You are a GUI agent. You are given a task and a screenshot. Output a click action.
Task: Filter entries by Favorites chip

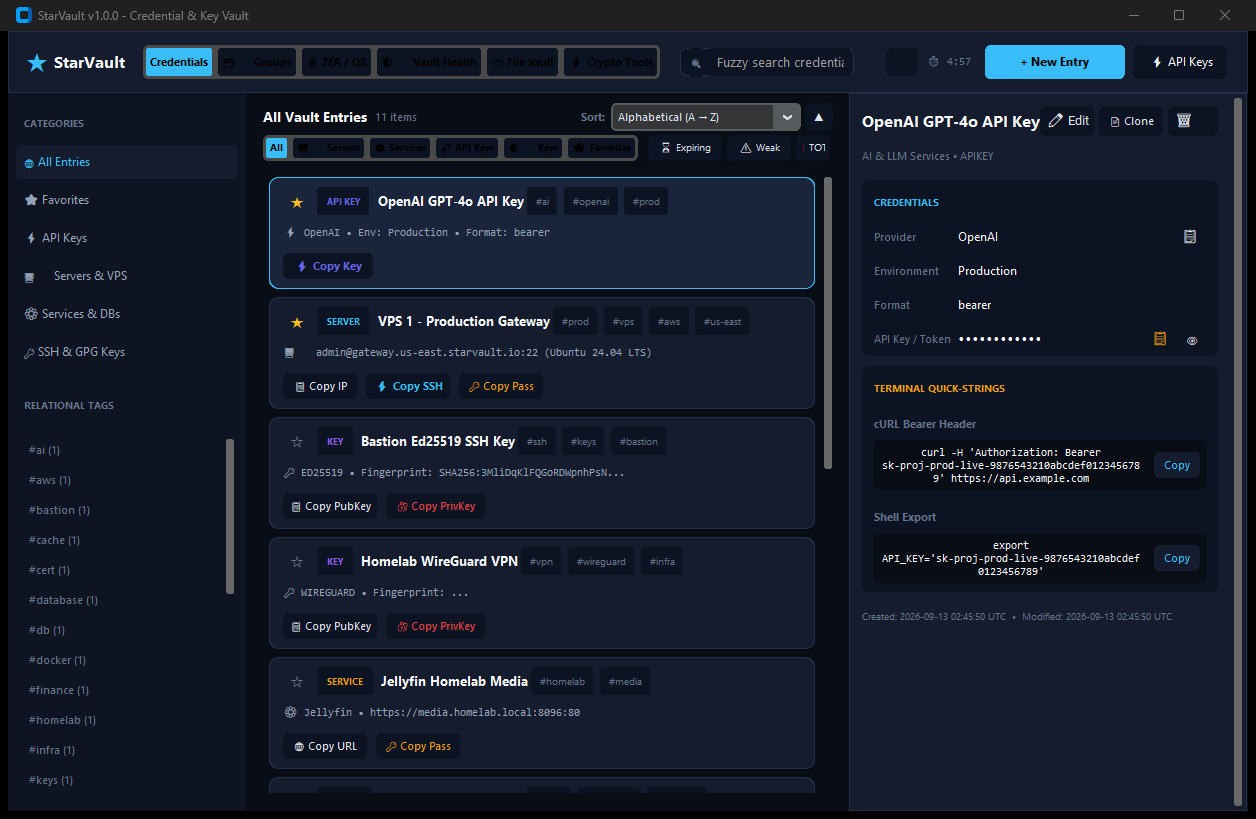tap(601, 148)
